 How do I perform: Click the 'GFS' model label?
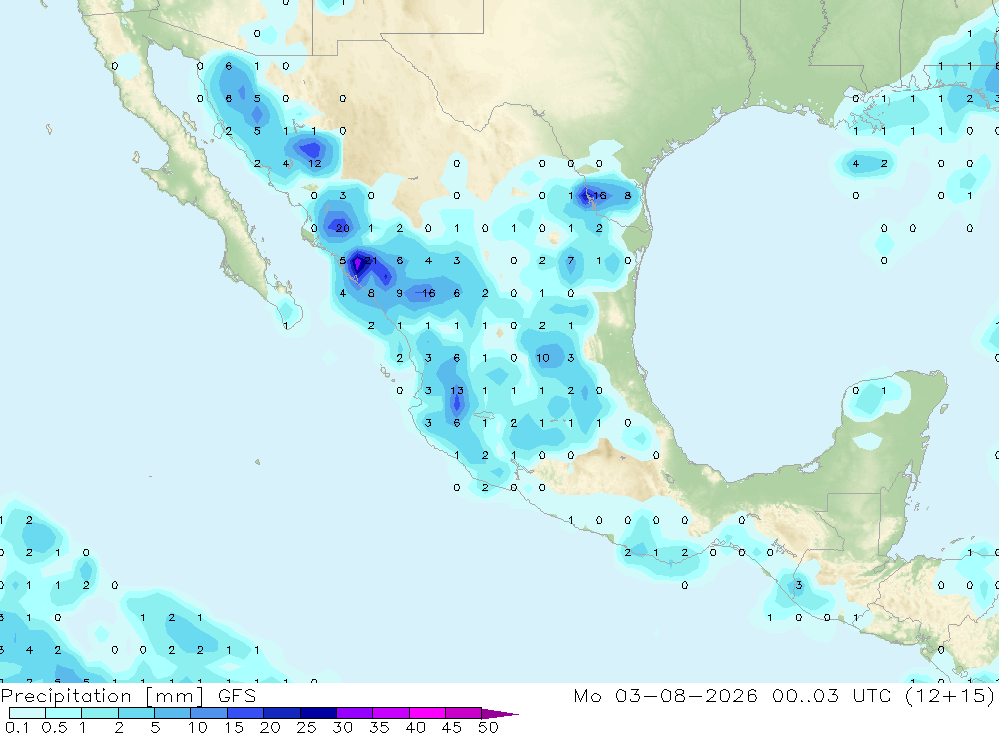coord(237,696)
